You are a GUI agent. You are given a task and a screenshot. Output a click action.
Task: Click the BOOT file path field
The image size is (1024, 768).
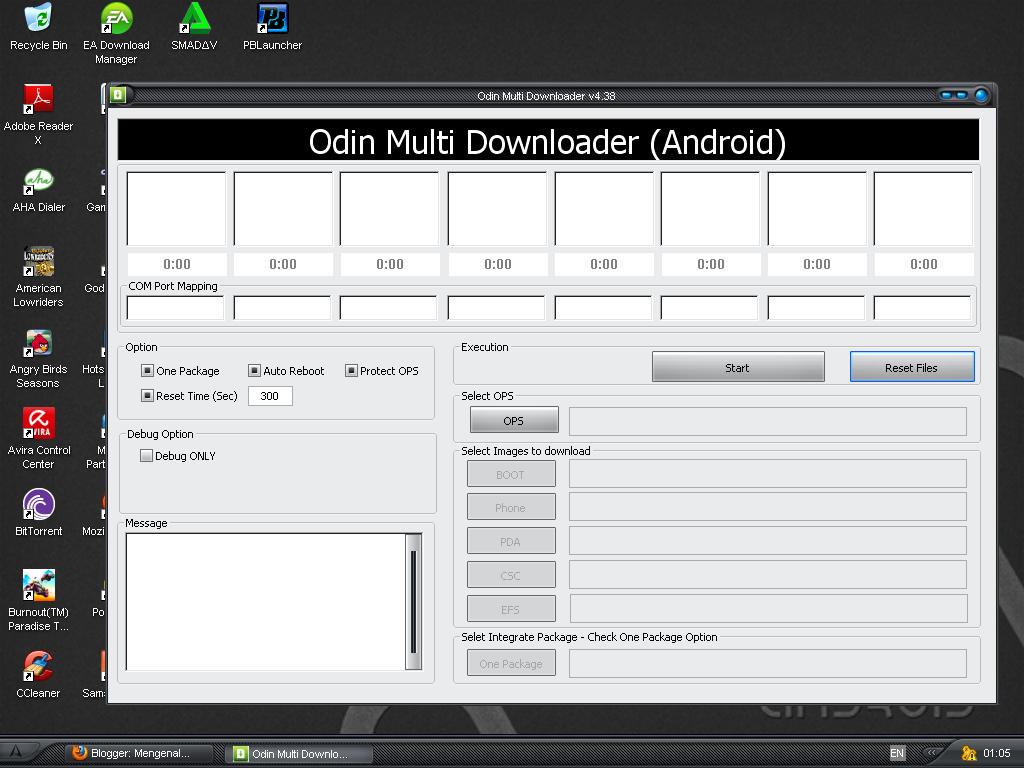coord(767,474)
